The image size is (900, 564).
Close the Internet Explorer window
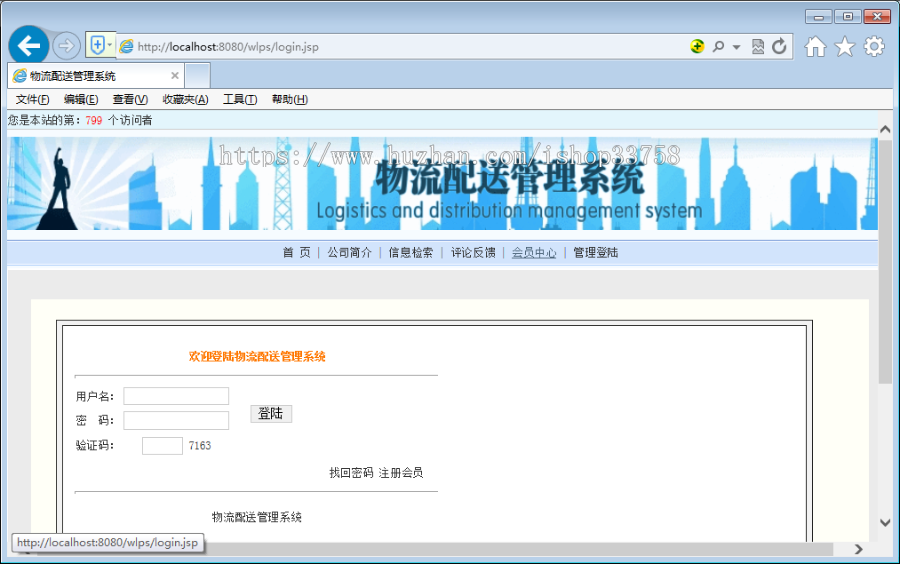pos(877,17)
